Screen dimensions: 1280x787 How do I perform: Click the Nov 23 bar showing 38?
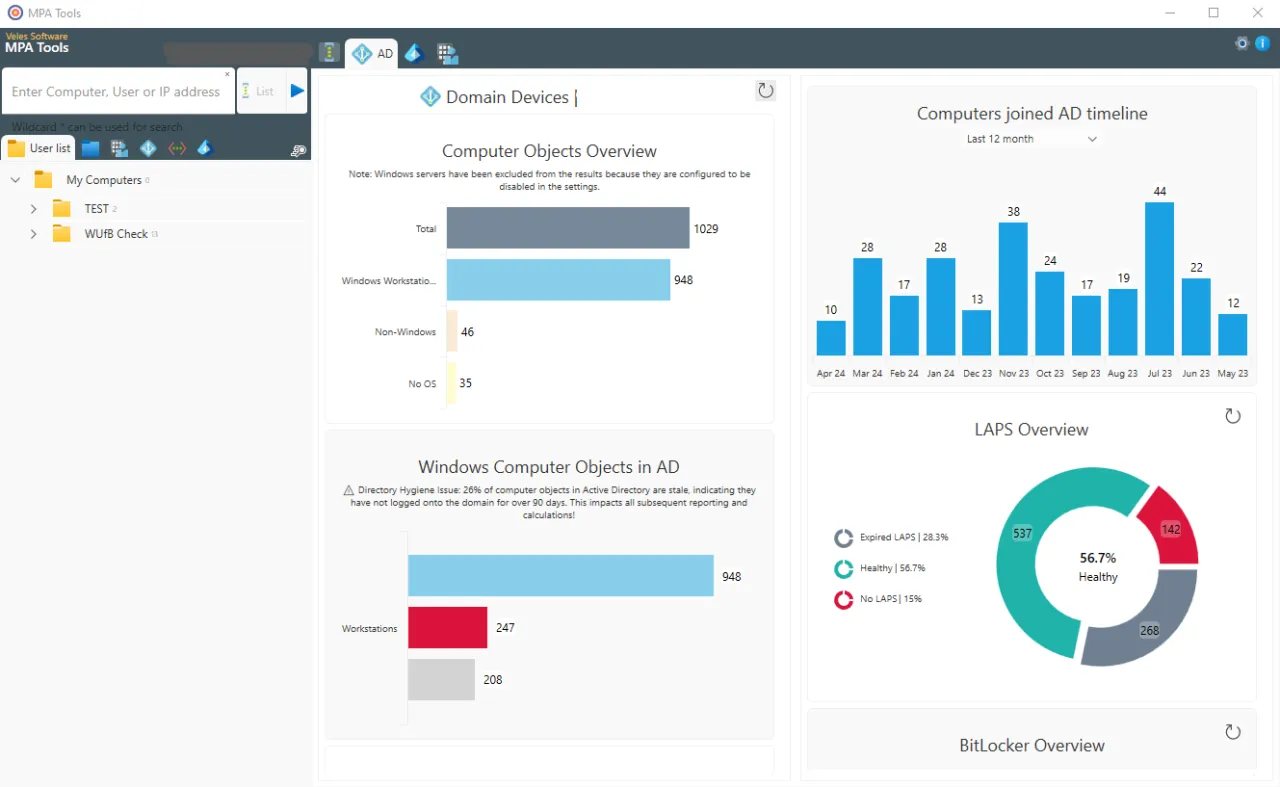1013,289
